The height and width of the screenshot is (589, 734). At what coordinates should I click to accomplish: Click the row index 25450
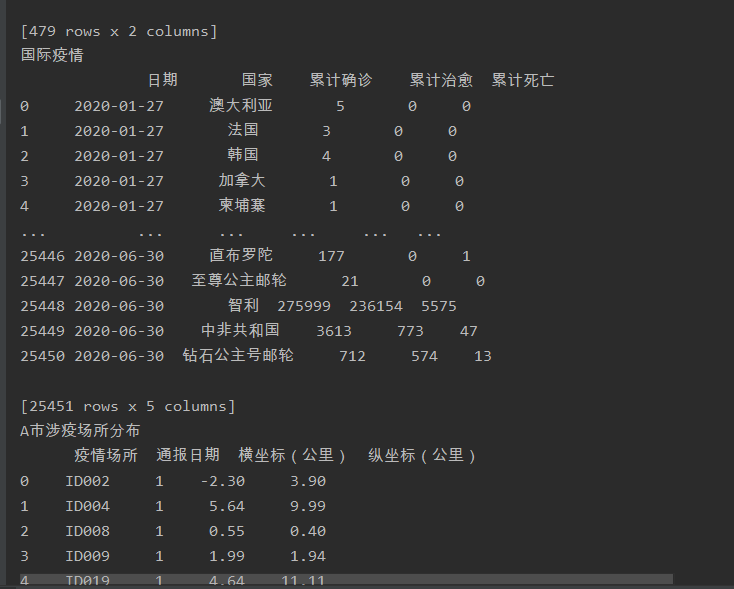(43, 356)
